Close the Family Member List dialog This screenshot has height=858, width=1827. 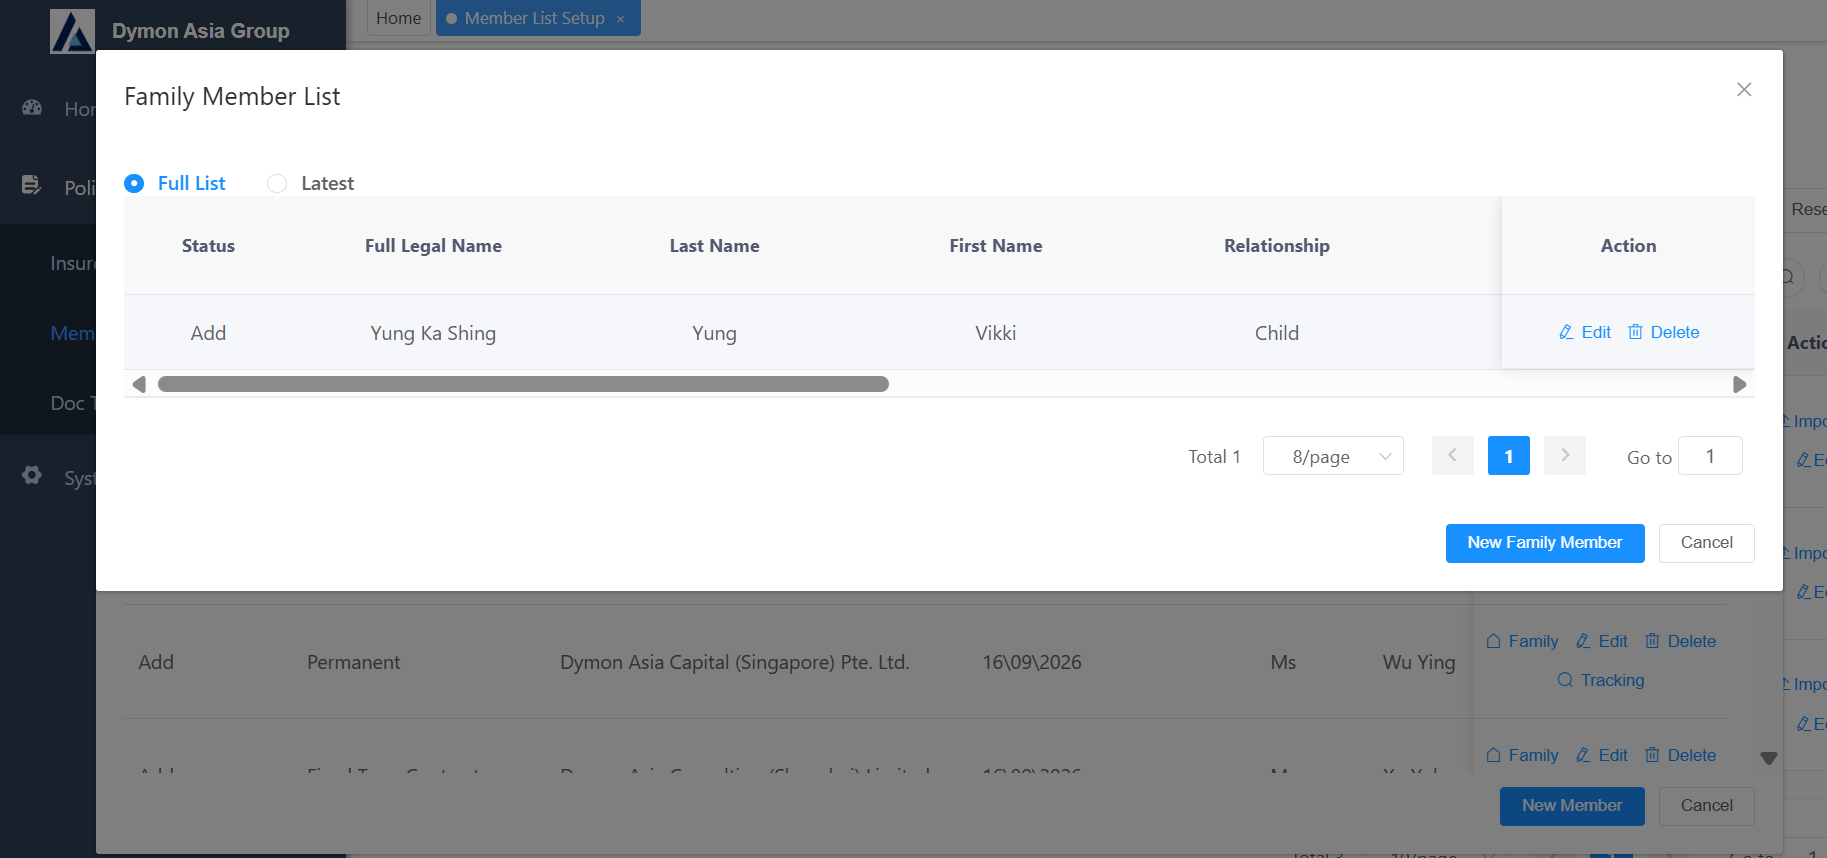point(1744,89)
